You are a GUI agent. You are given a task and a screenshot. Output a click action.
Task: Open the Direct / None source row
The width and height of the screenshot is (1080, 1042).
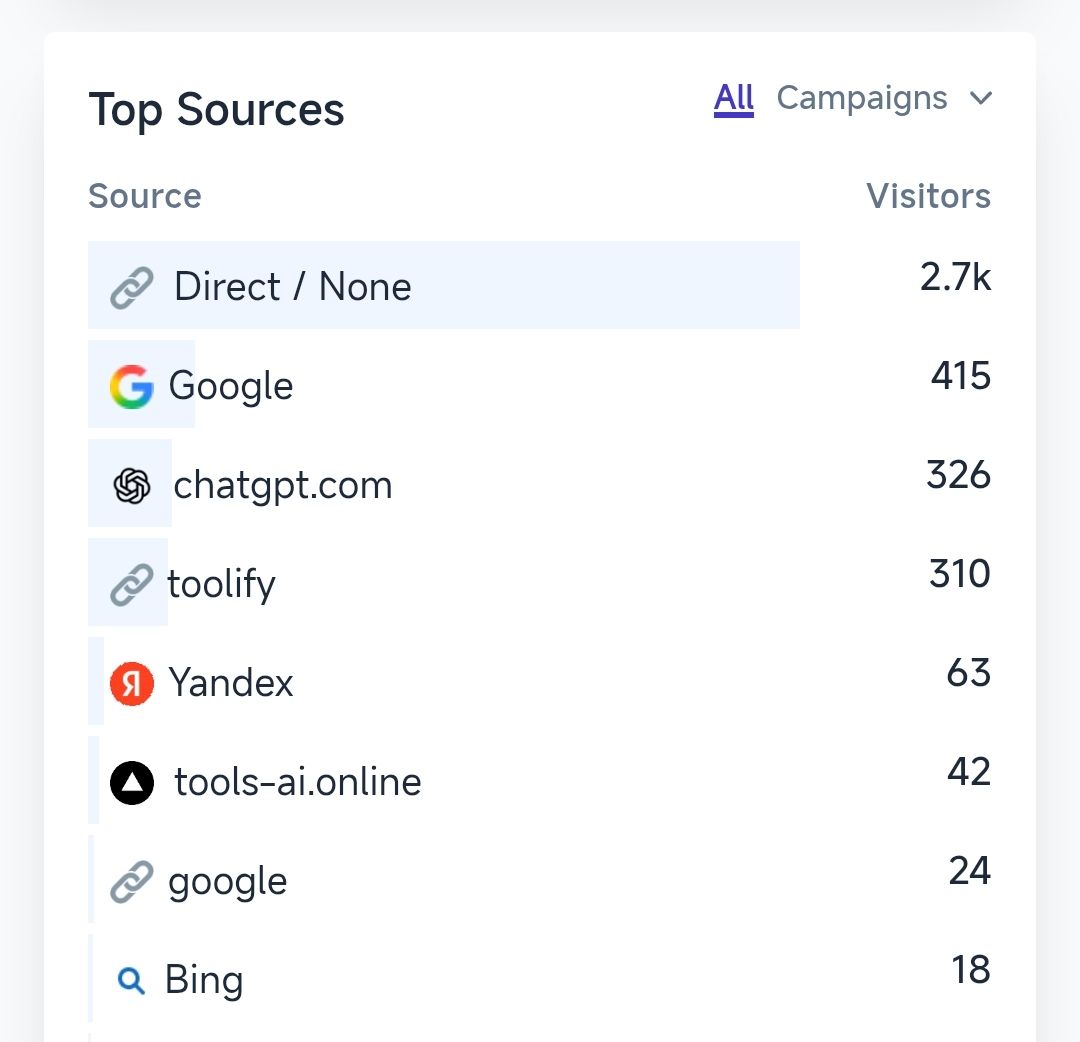coord(292,287)
